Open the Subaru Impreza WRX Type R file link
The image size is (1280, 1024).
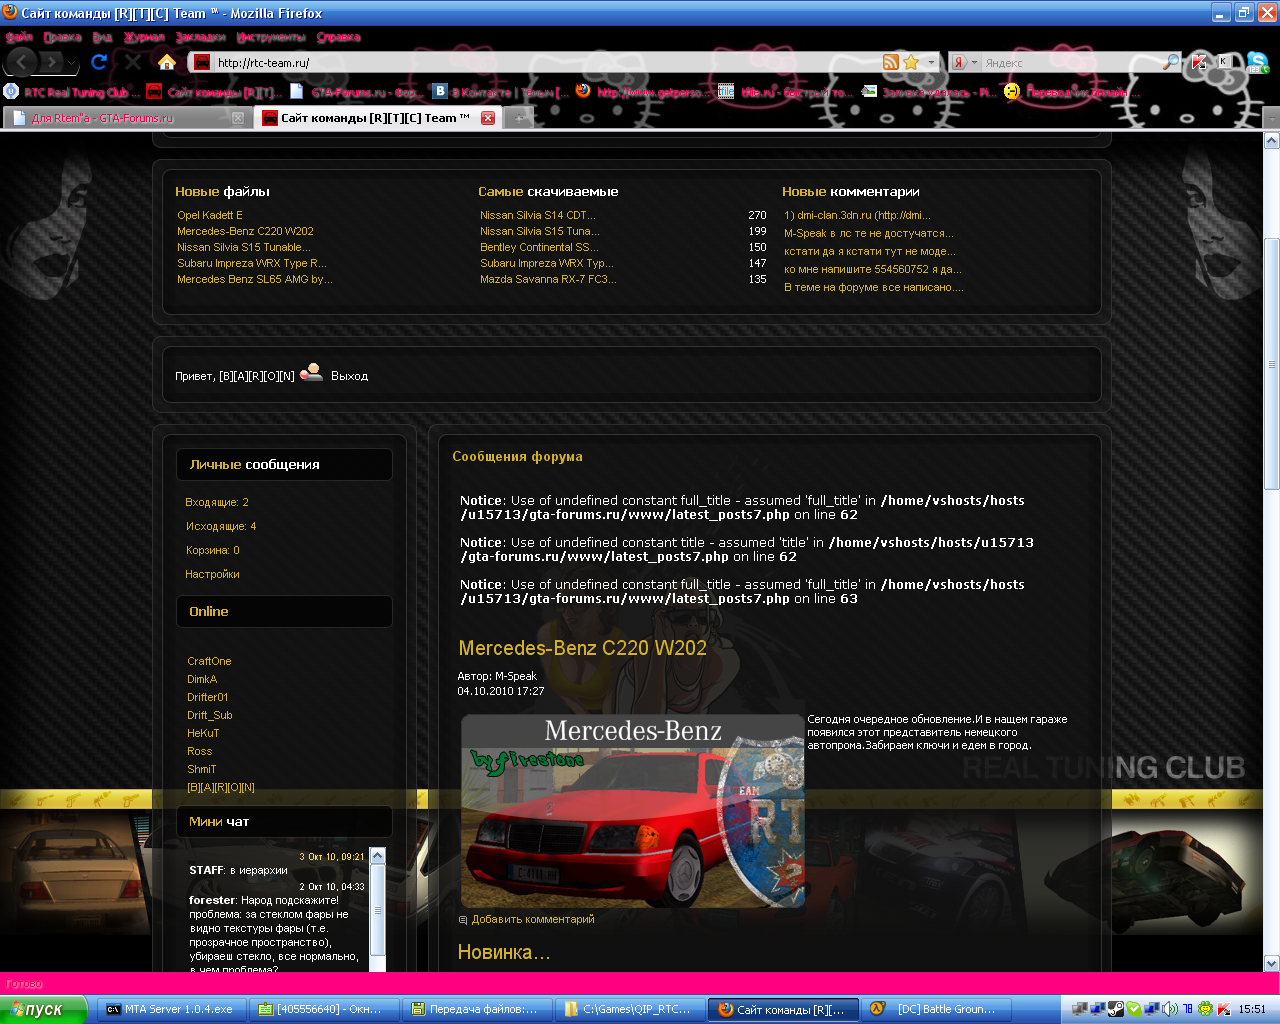click(252, 263)
